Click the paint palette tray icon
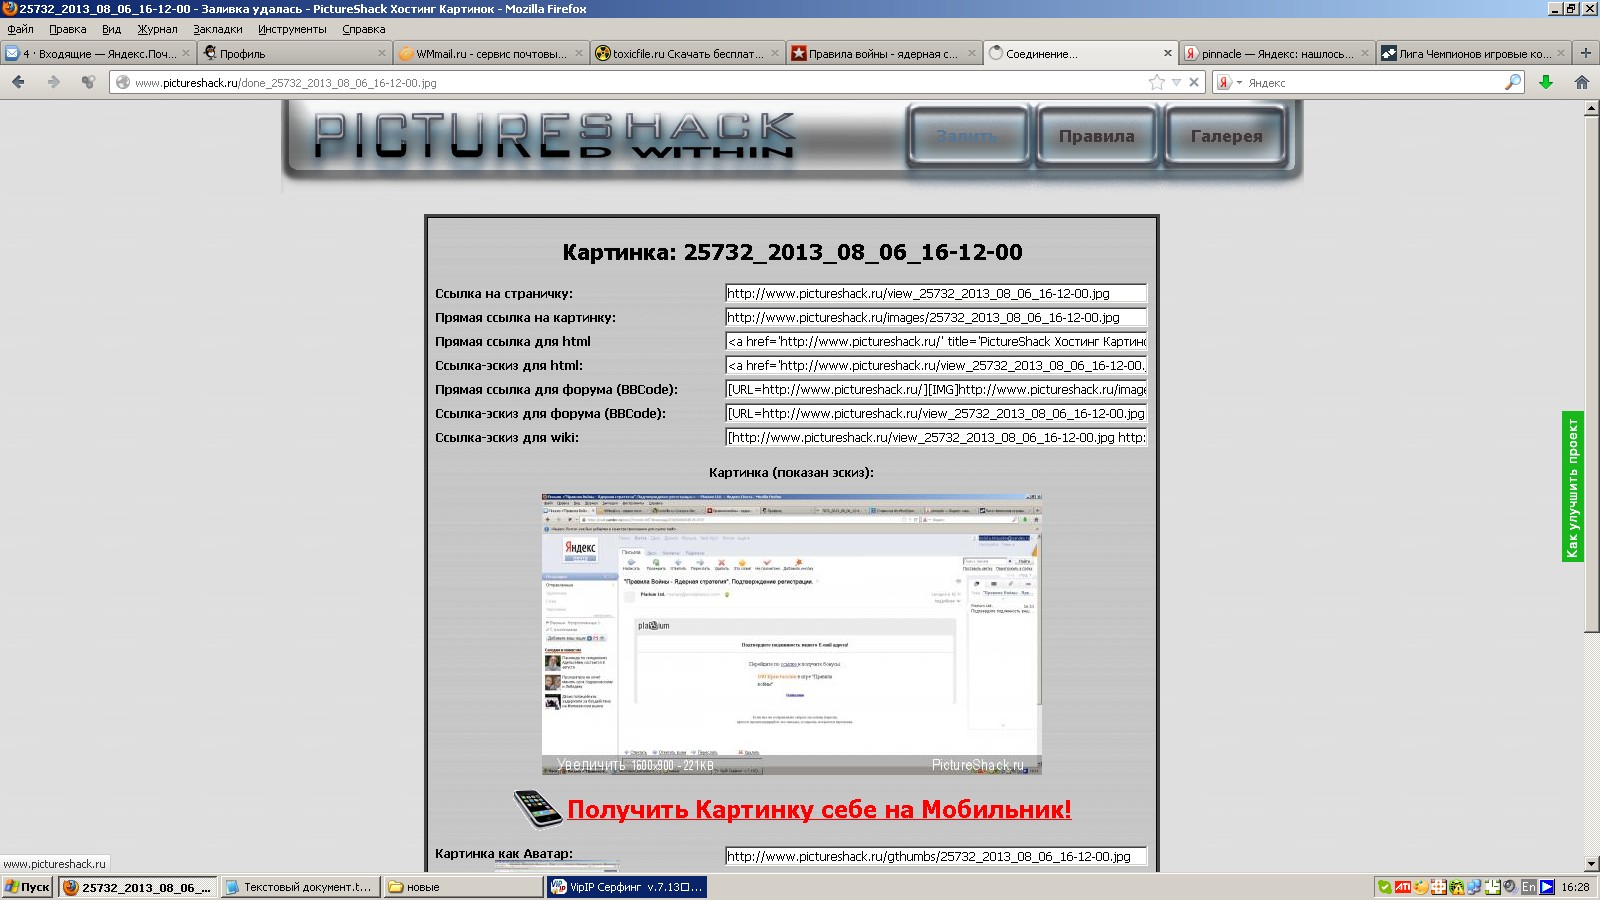Image resolution: width=1600 pixels, height=900 pixels. pos(1421,887)
